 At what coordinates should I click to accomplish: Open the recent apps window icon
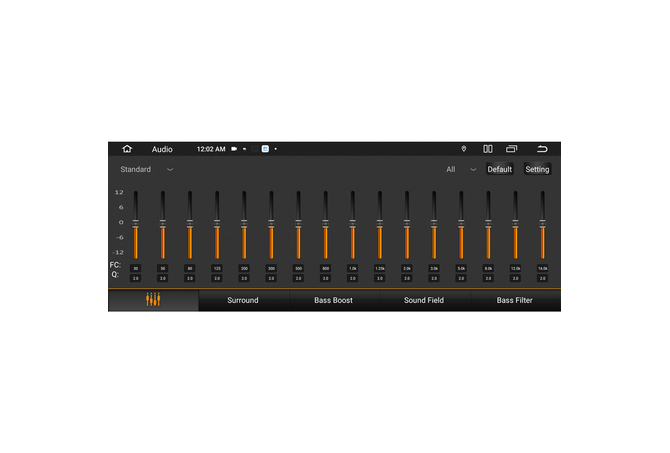coord(512,149)
